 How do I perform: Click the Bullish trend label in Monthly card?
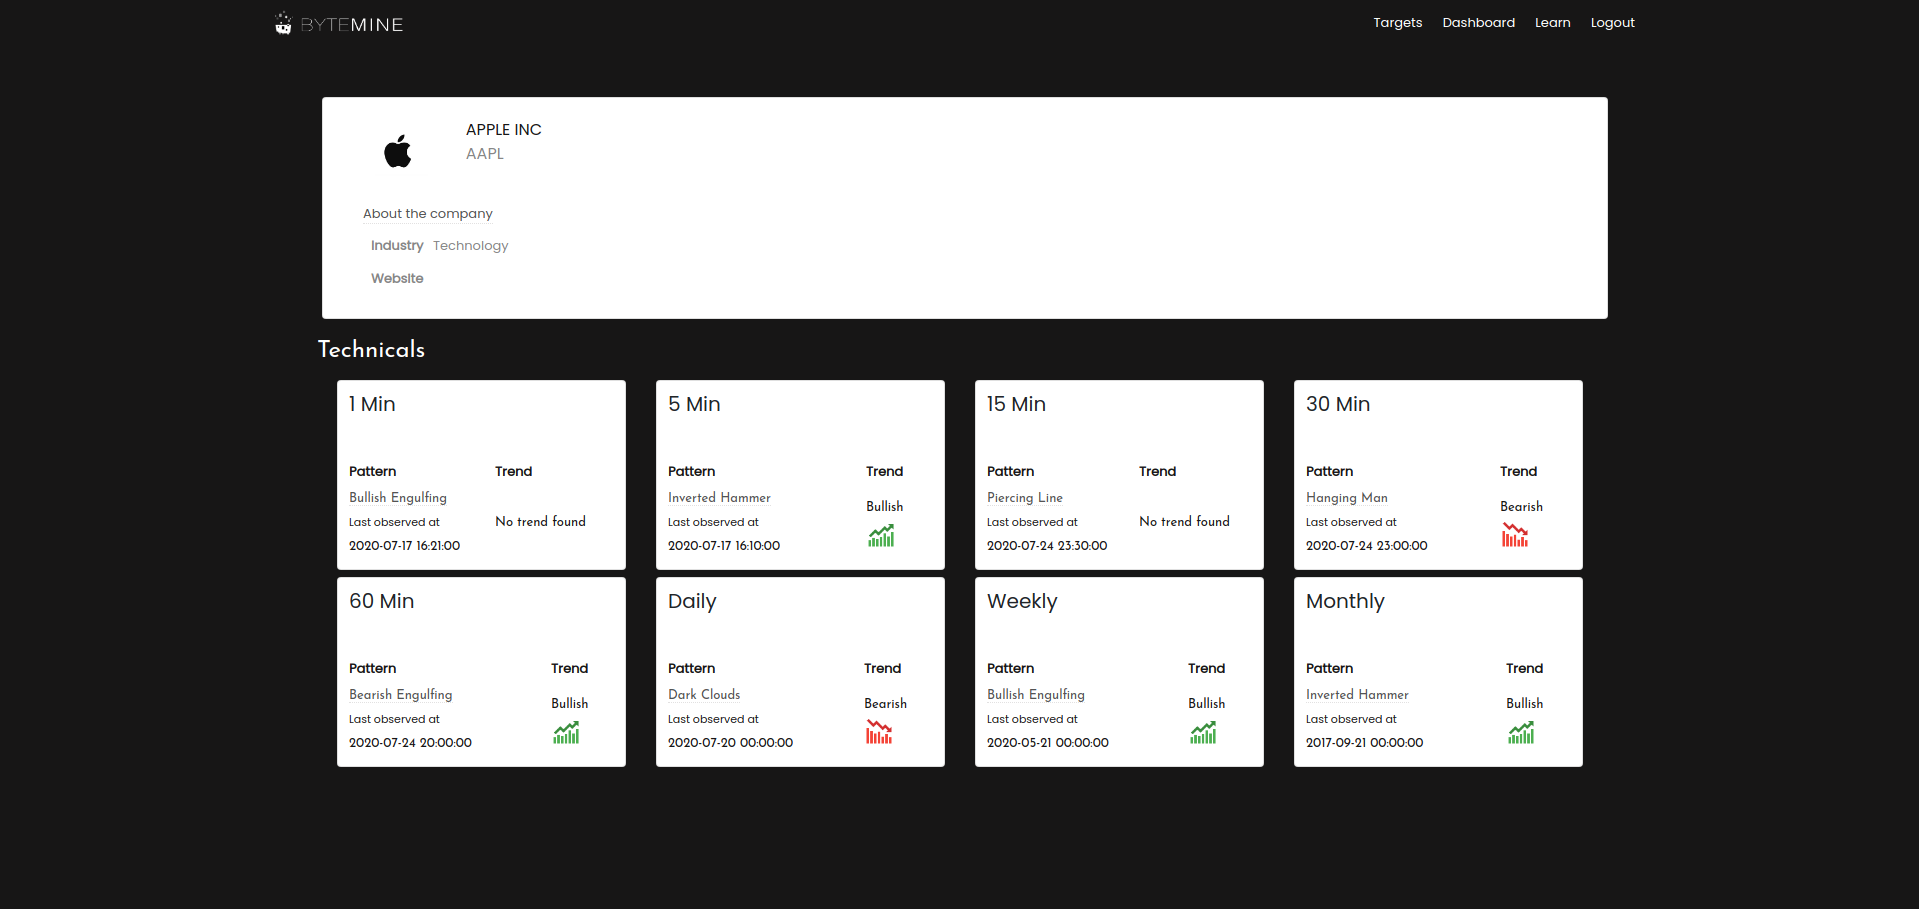1524,704
